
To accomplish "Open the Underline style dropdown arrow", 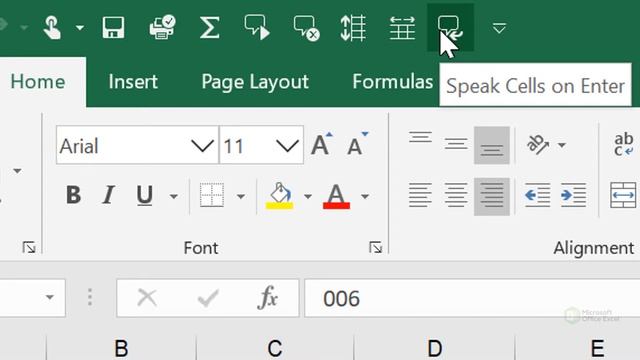I will click(173, 197).
